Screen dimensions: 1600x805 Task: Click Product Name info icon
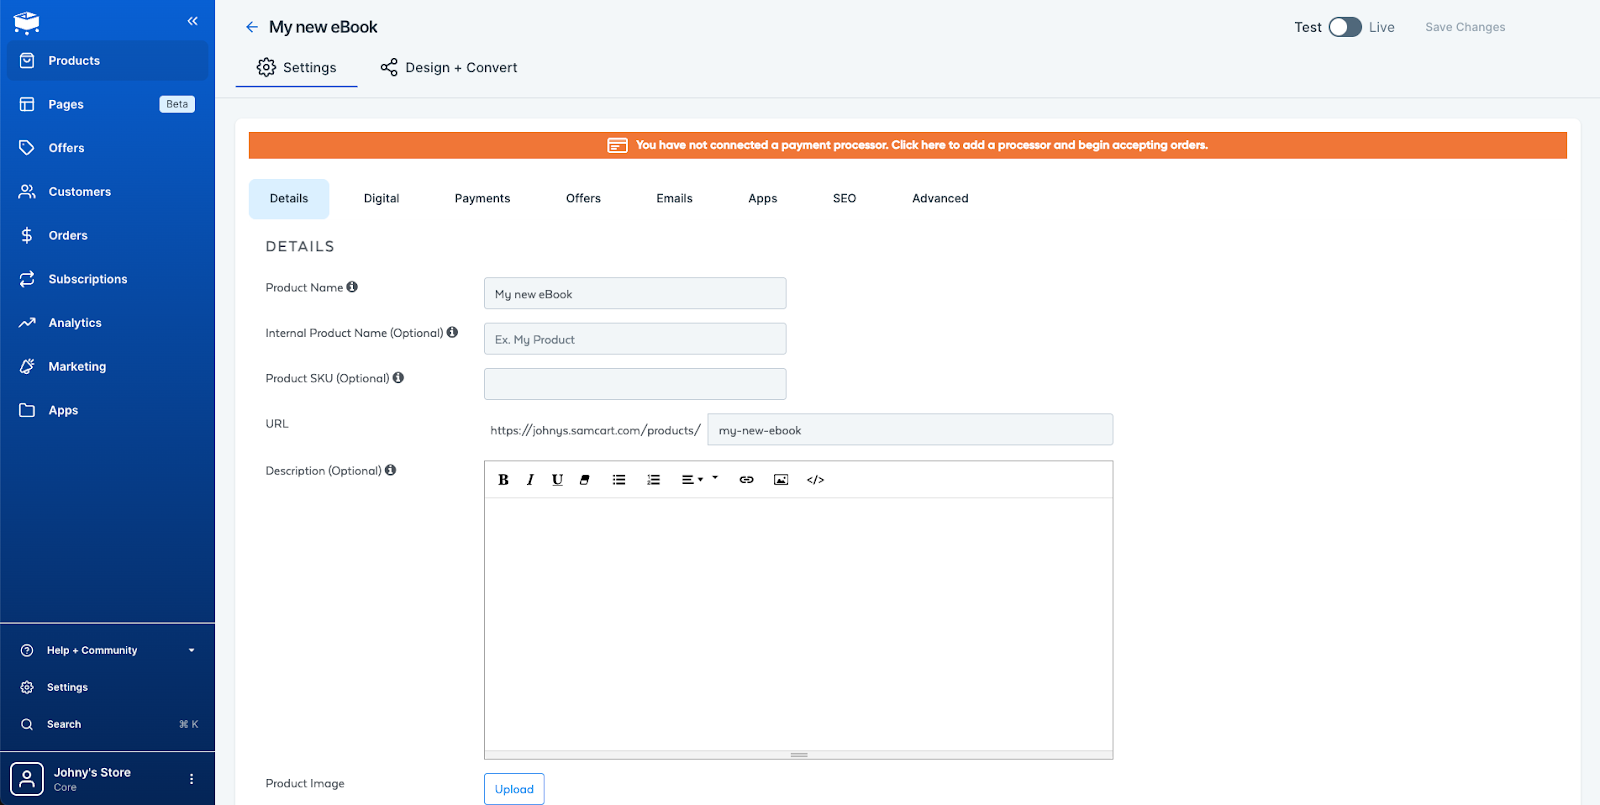click(x=352, y=287)
